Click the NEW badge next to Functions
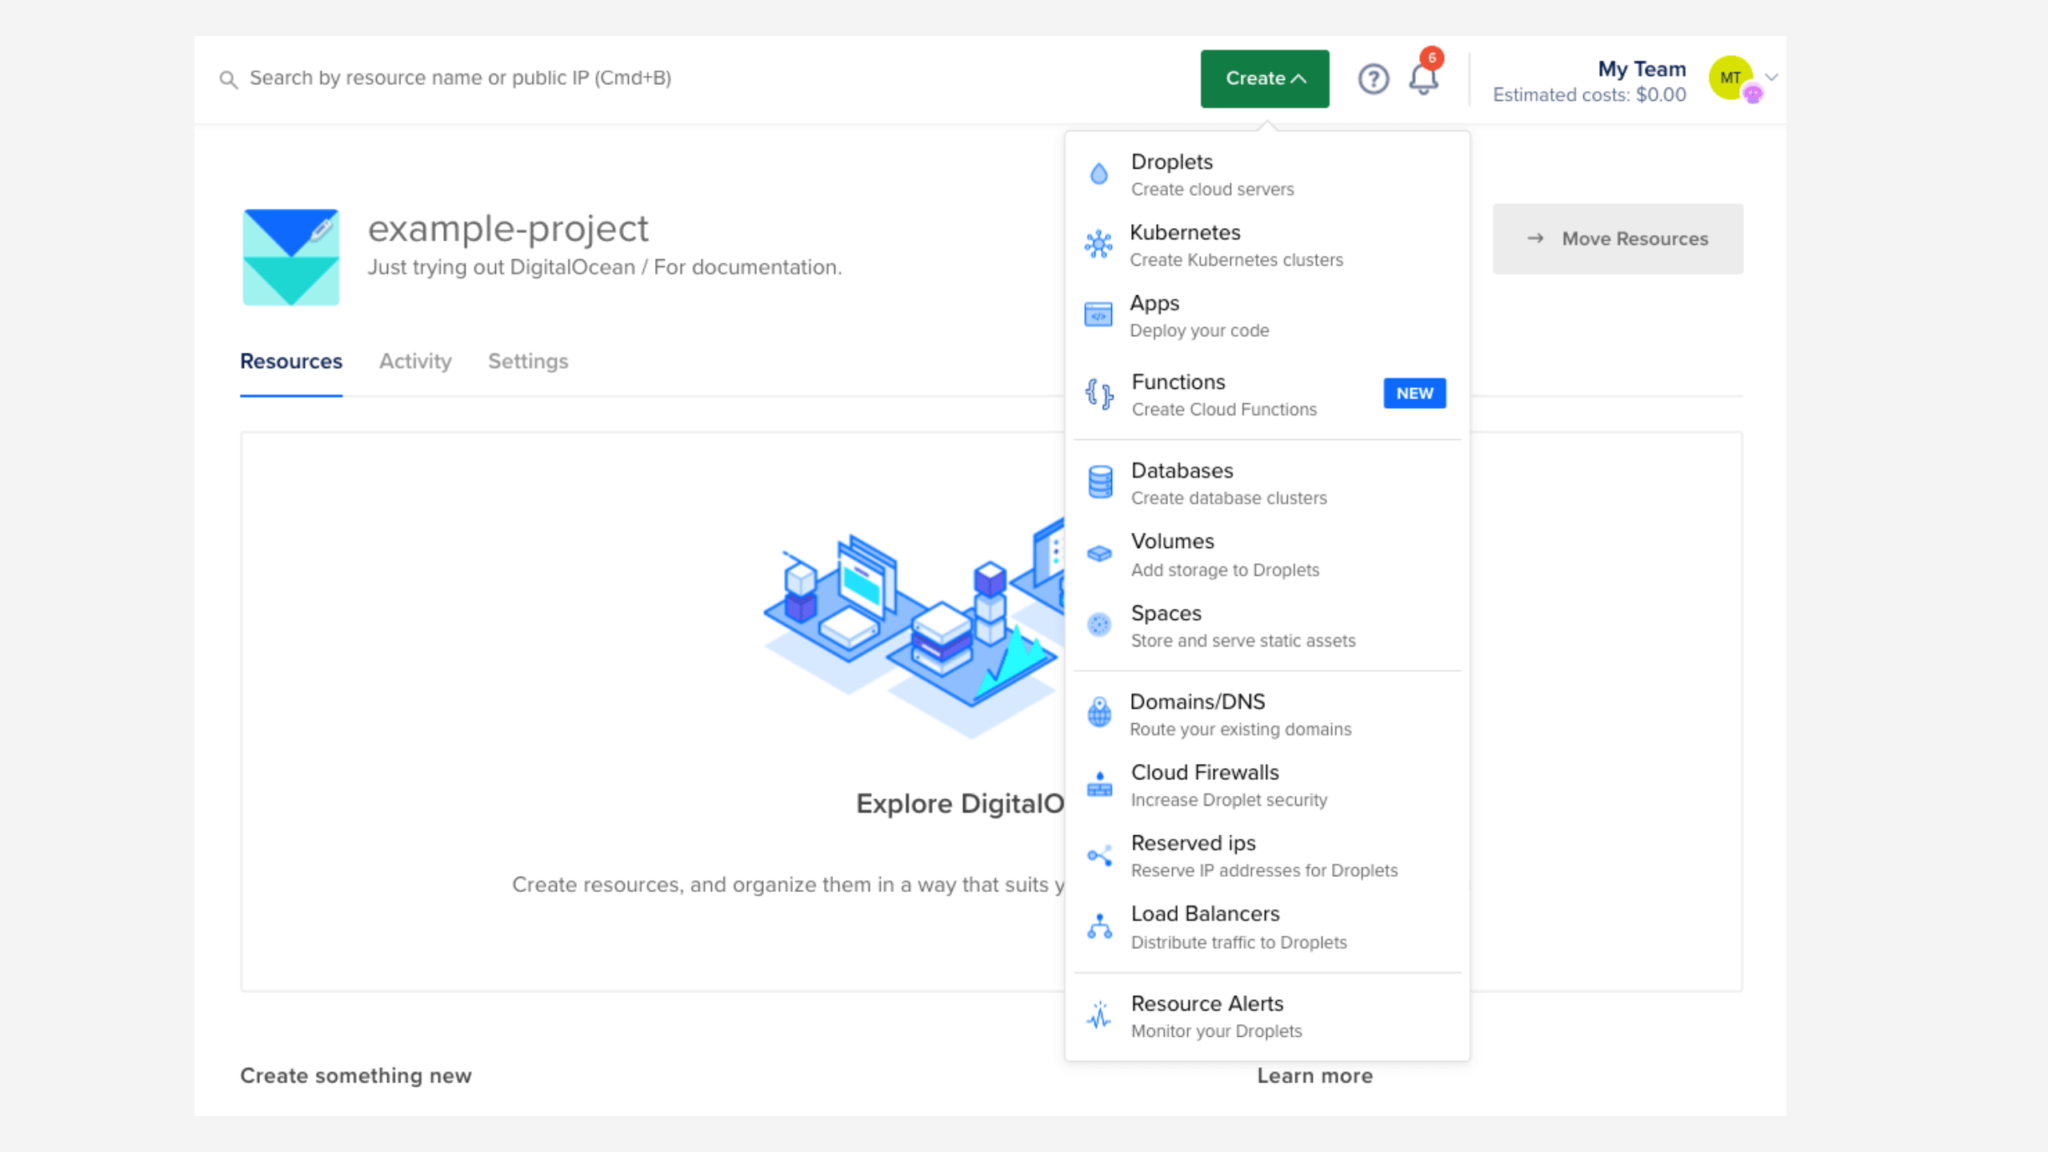The image size is (2048, 1152). (1415, 393)
